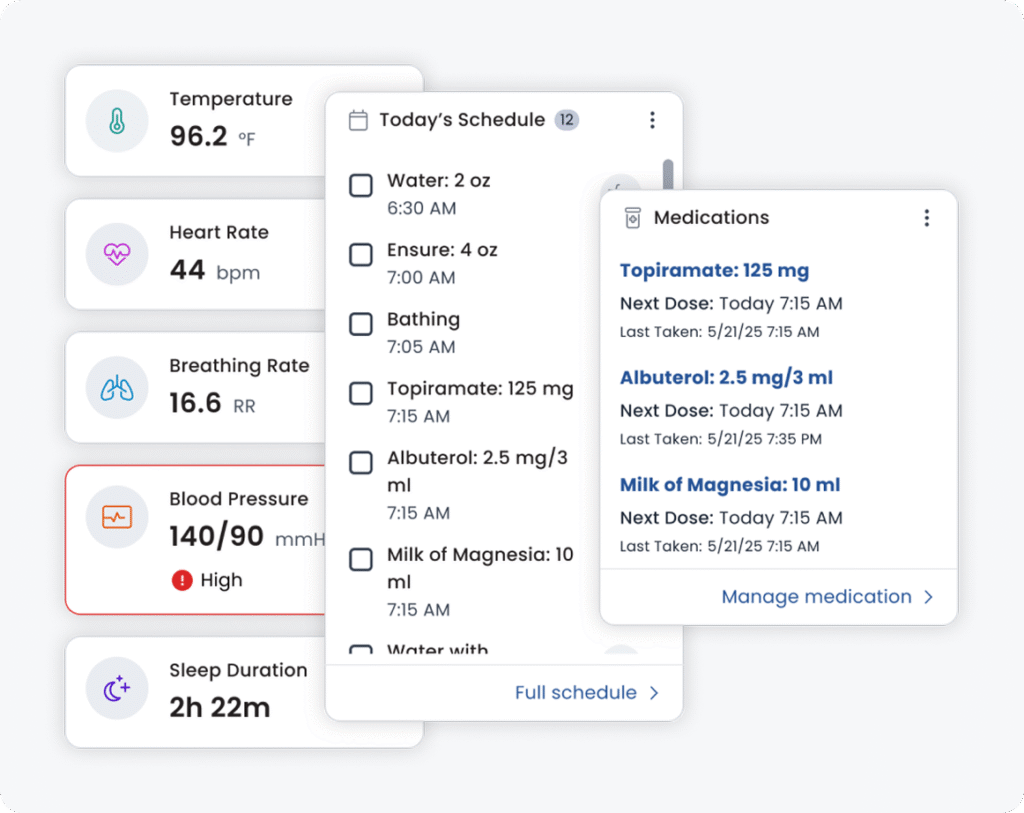This screenshot has height=813, width=1024.
Task: Check the Water: 2 oz checkbox
Action: (x=361, y=186)
